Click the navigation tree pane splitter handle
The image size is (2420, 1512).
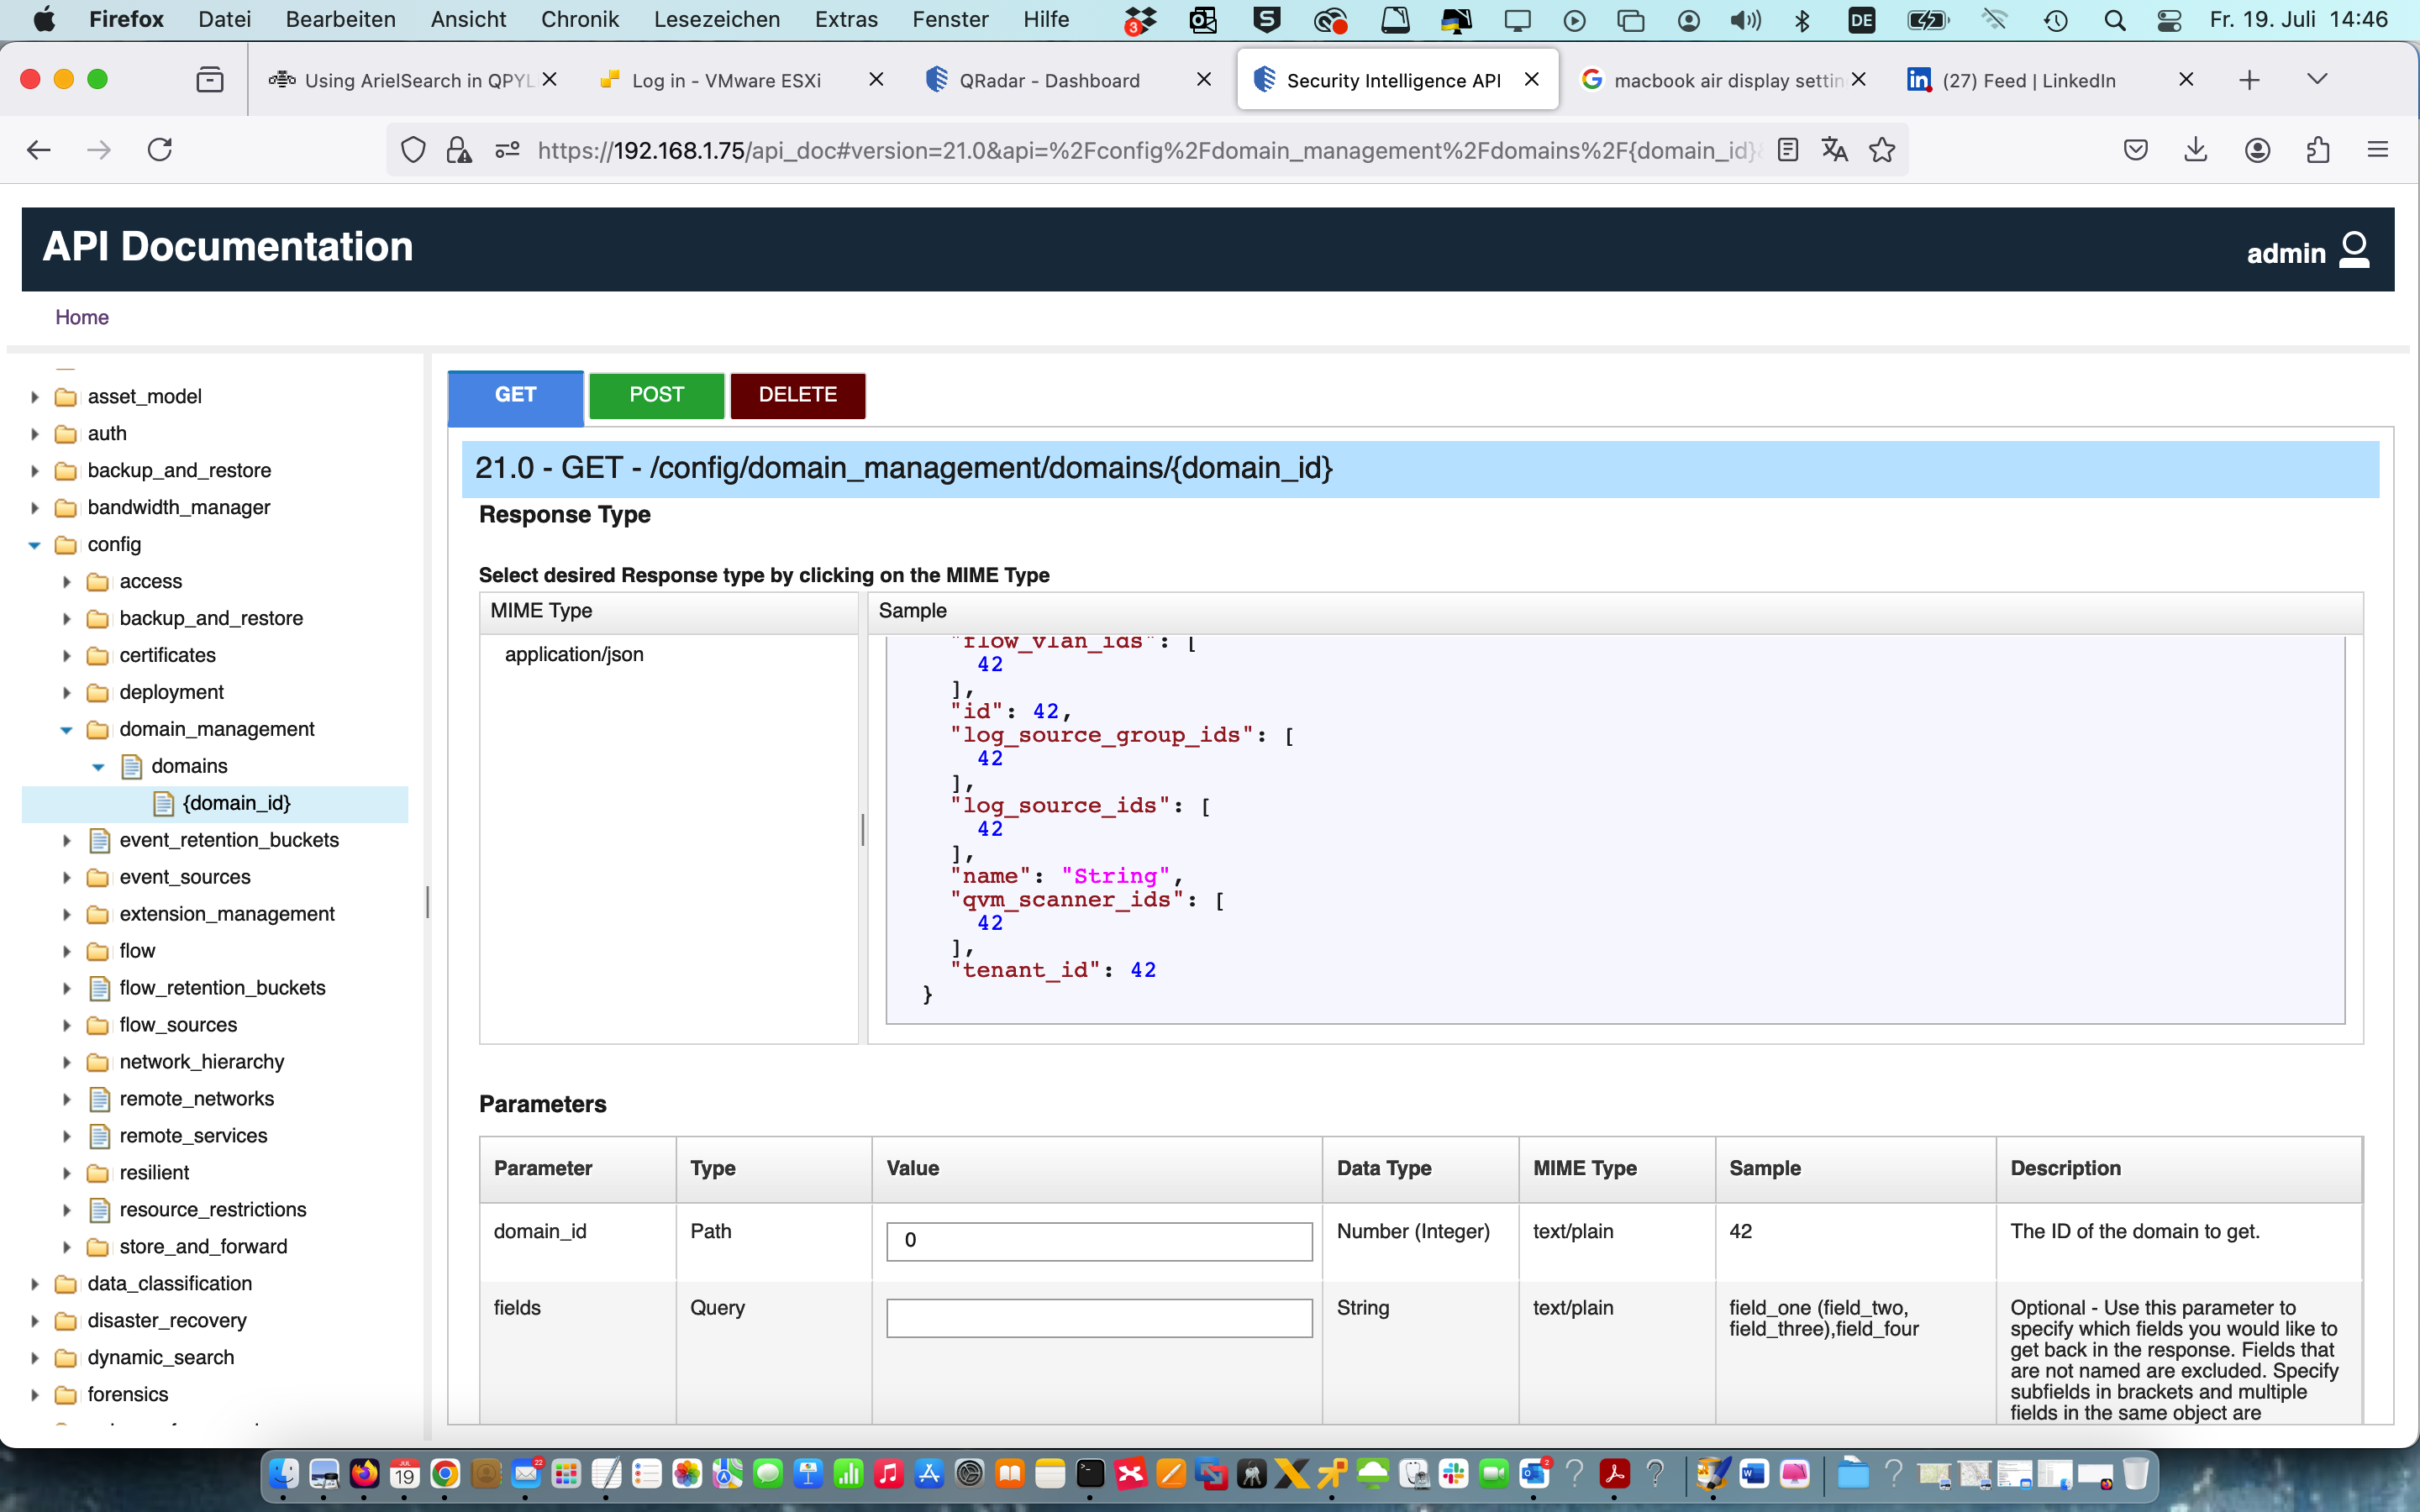(x=427, y=902)
